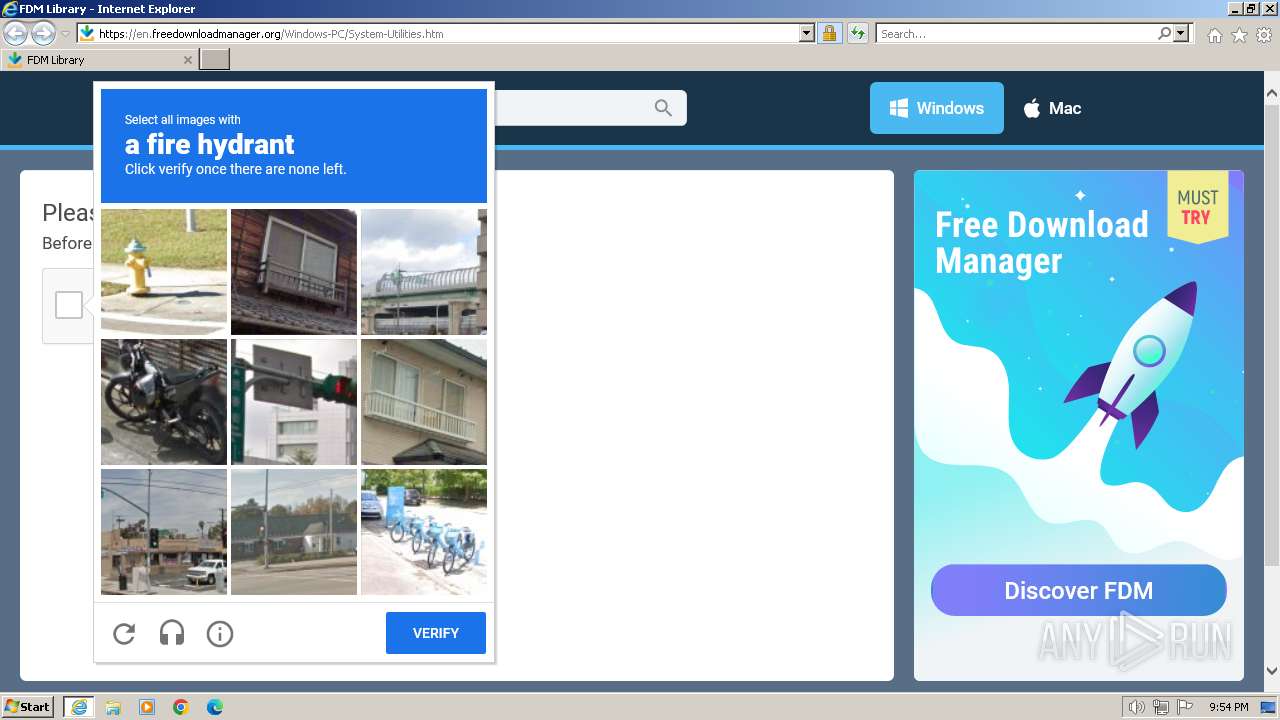Click the network tray icon

pyautogui.click(x=1161, y=707)
